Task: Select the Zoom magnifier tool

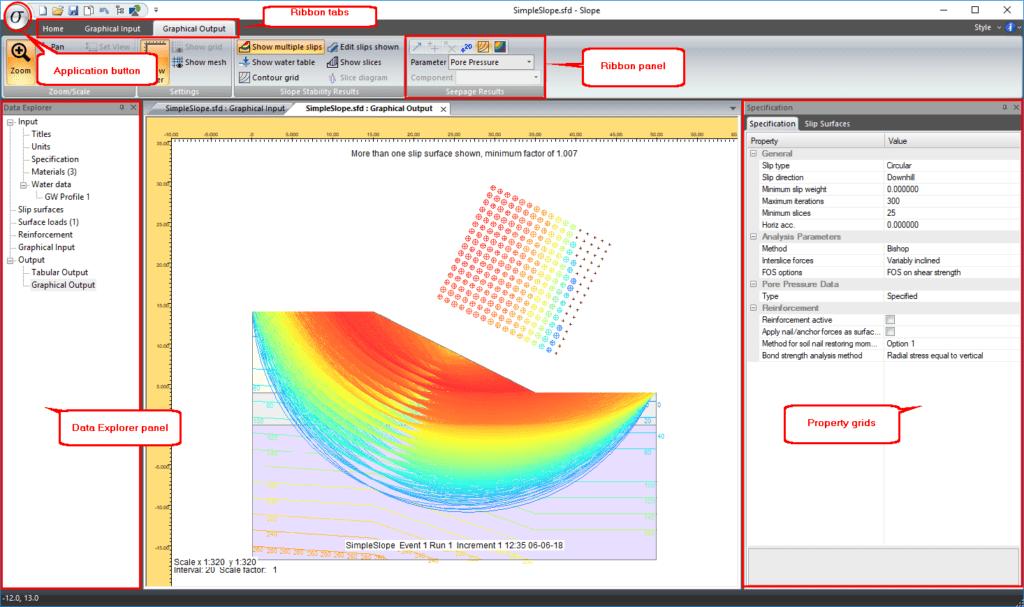Action: click(x=20, y=61)
